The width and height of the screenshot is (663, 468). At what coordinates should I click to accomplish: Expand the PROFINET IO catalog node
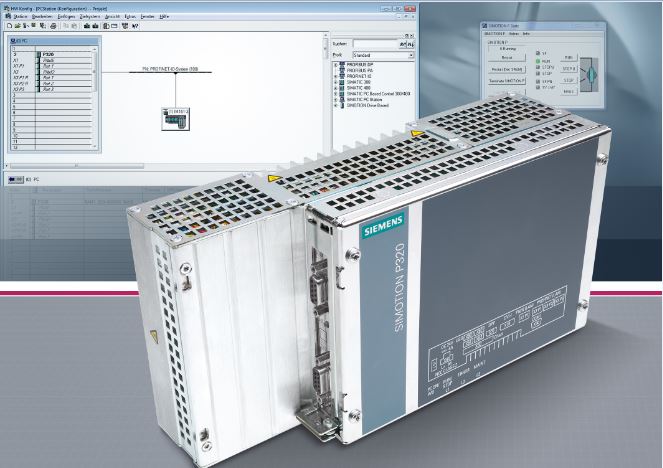pyautogui.click(x=336, y=76)
